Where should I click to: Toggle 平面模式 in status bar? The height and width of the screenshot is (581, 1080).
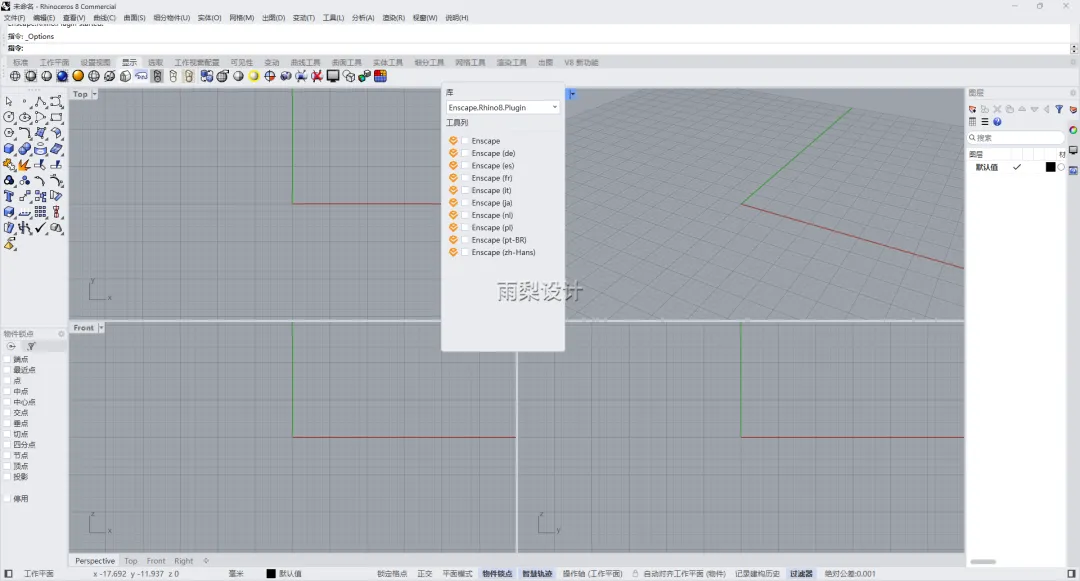click(x=457, y=573)
